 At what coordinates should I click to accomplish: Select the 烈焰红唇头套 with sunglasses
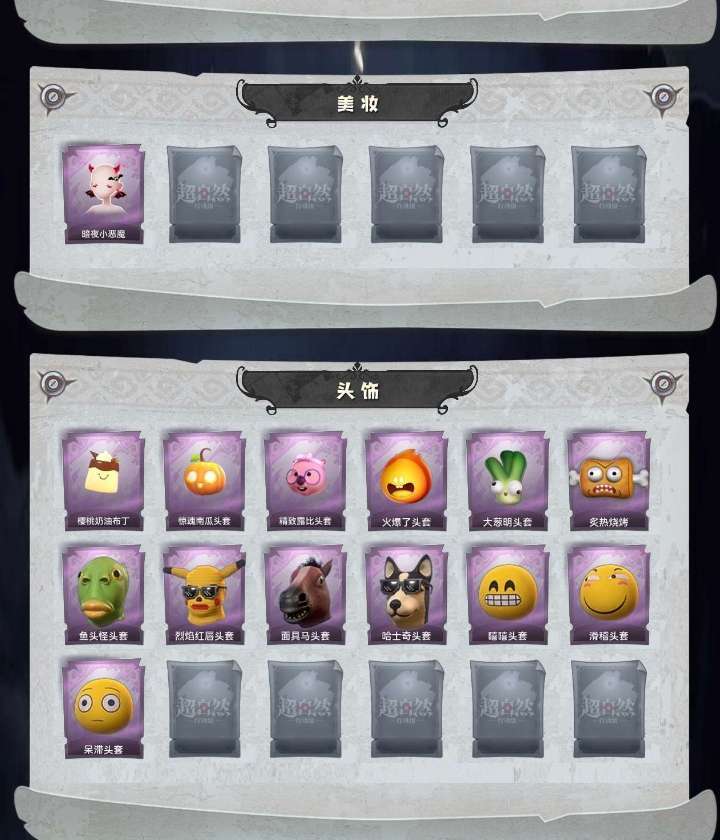pyautogui.click(x=204, y=595)
